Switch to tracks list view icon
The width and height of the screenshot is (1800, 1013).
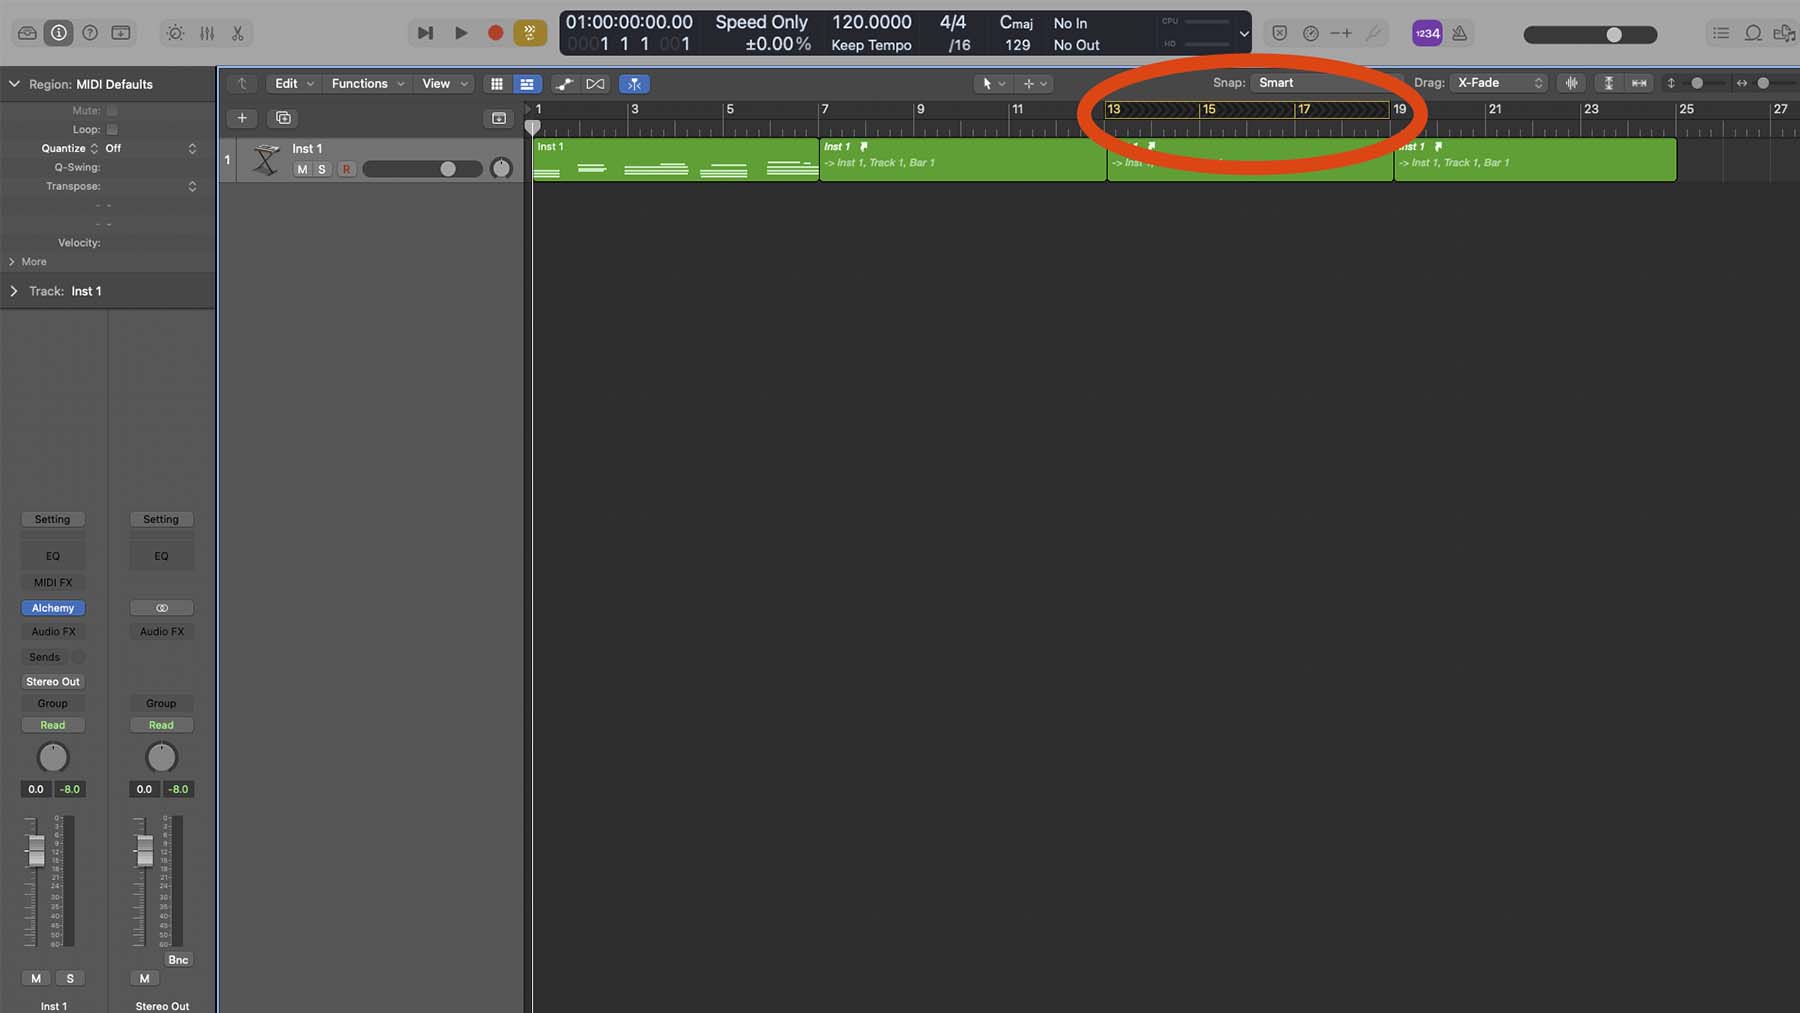coord(527,84)
